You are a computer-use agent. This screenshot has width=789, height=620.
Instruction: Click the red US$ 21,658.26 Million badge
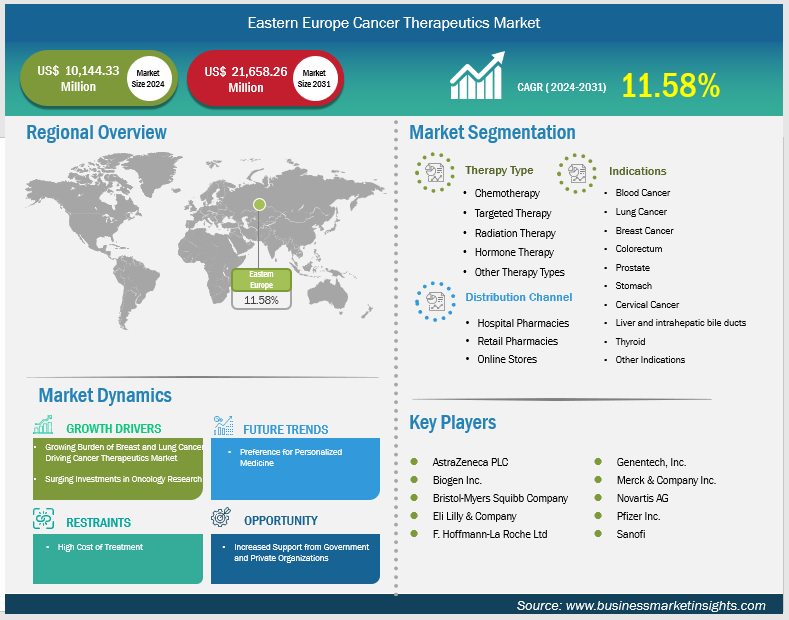[x=265, y=79]
